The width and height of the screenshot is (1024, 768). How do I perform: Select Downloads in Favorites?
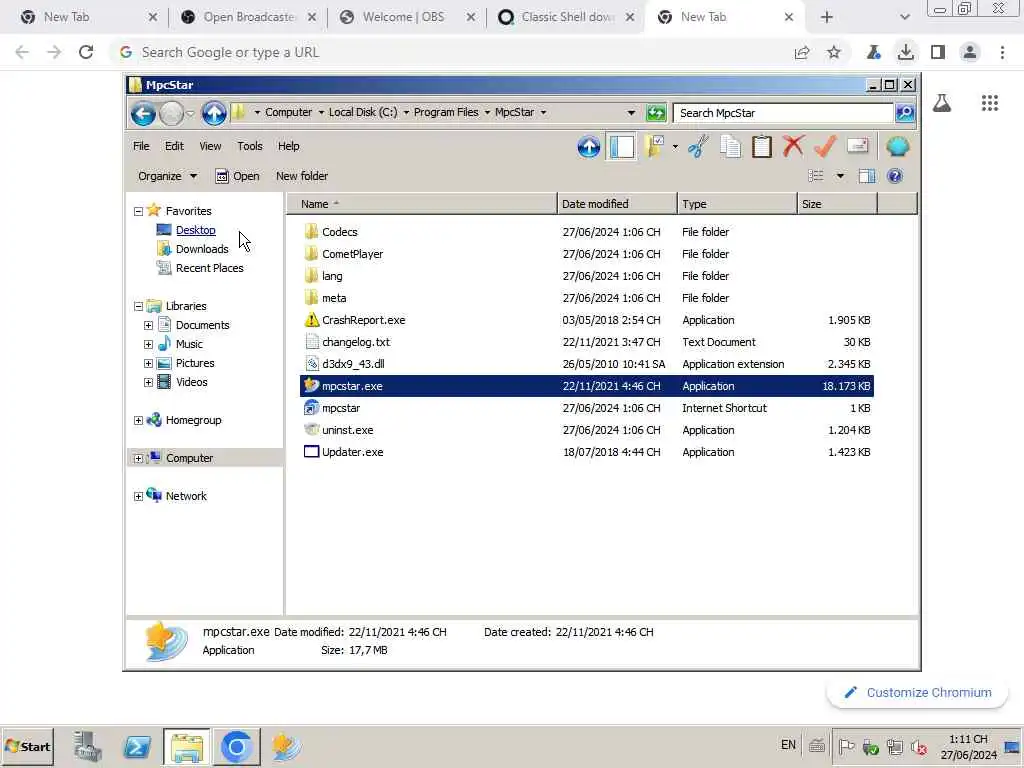click(x=202, y=249)
